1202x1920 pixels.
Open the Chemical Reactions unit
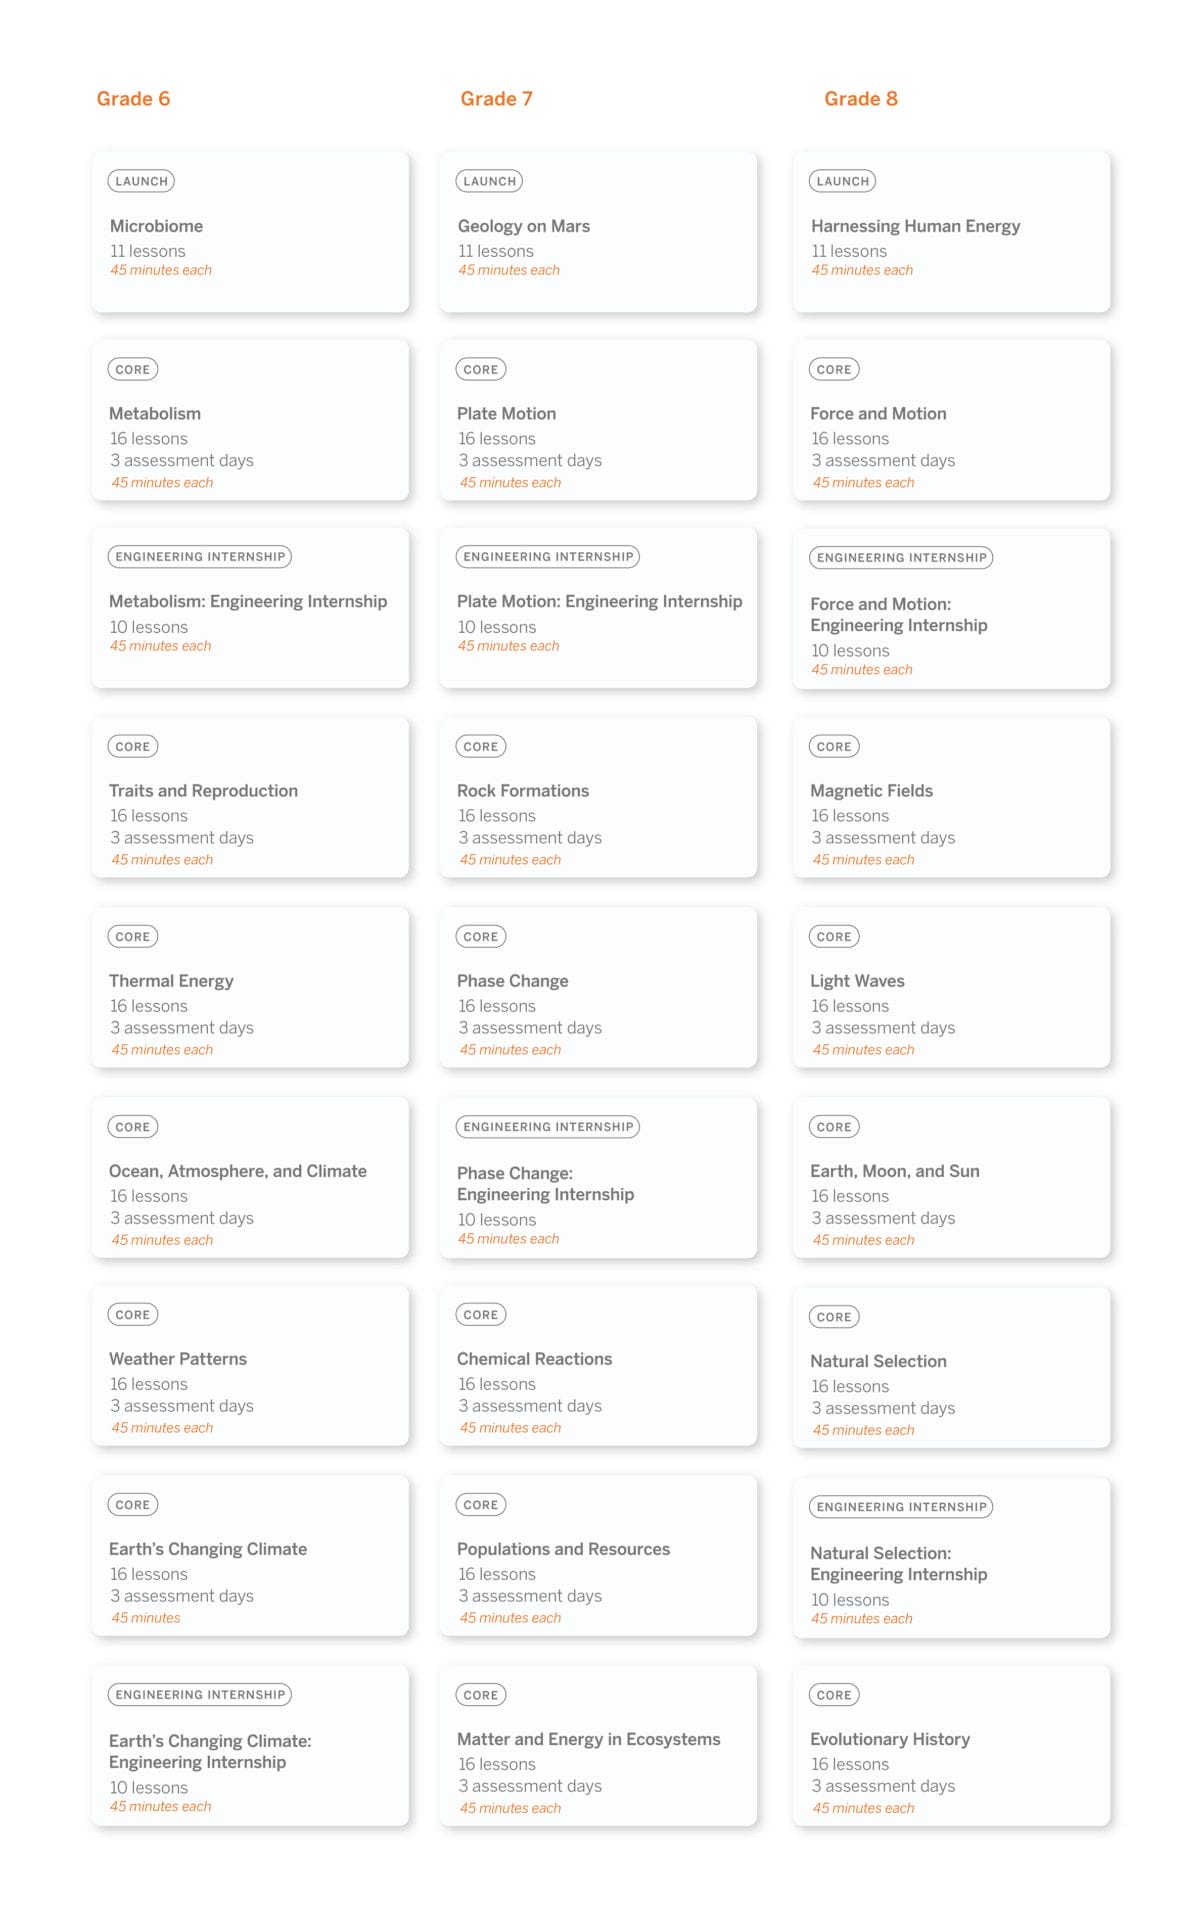coord(598,1365)
